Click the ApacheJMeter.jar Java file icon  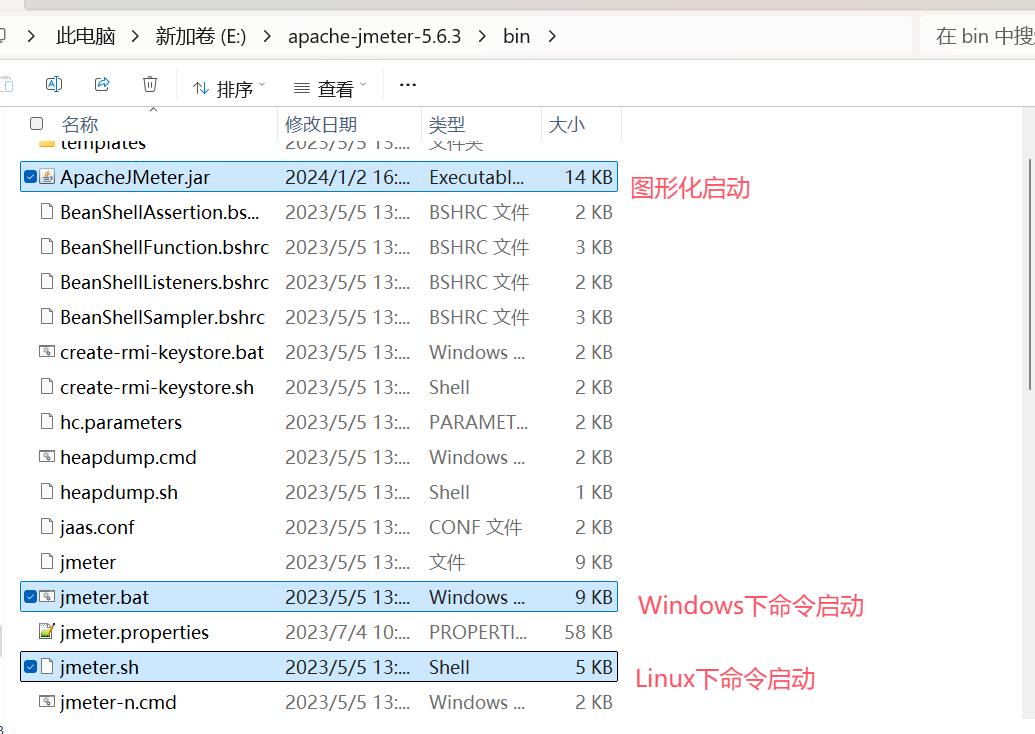(47, 177)
